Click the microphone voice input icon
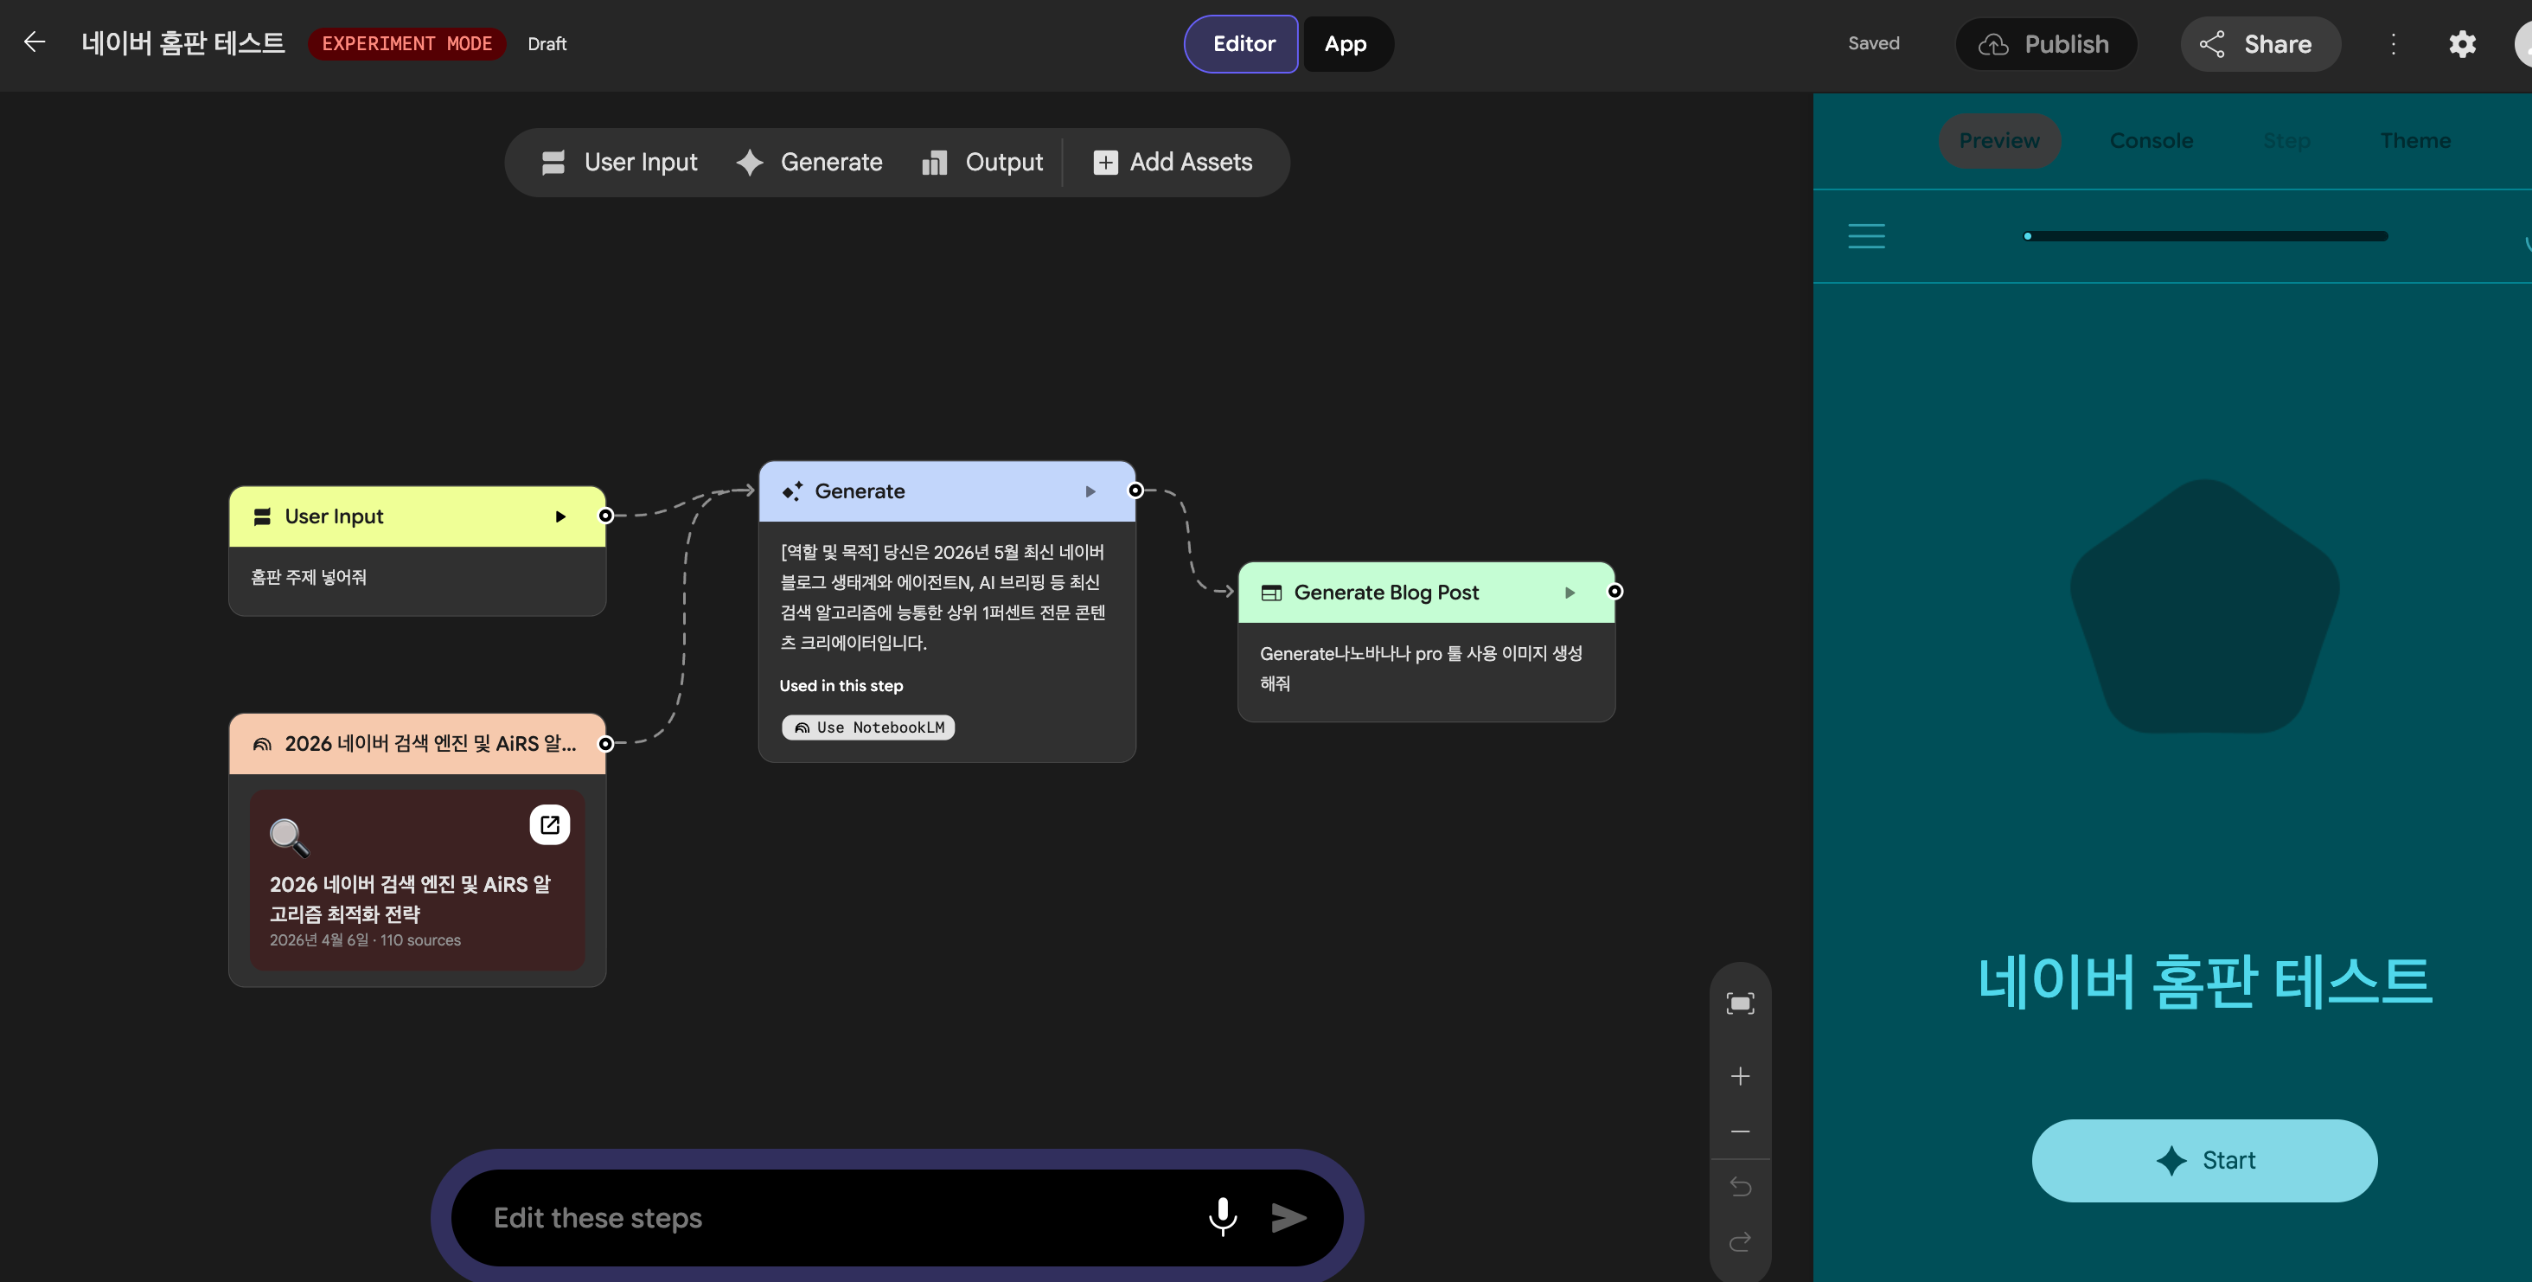 1222,1217
